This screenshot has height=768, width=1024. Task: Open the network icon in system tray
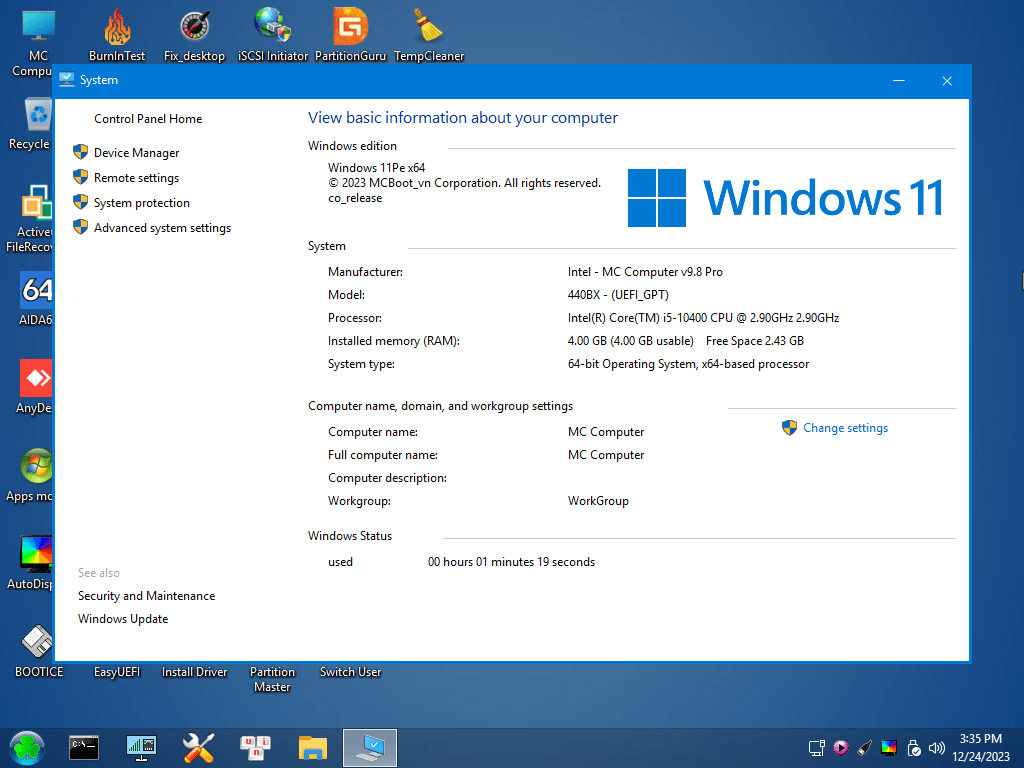click(817, 748)
